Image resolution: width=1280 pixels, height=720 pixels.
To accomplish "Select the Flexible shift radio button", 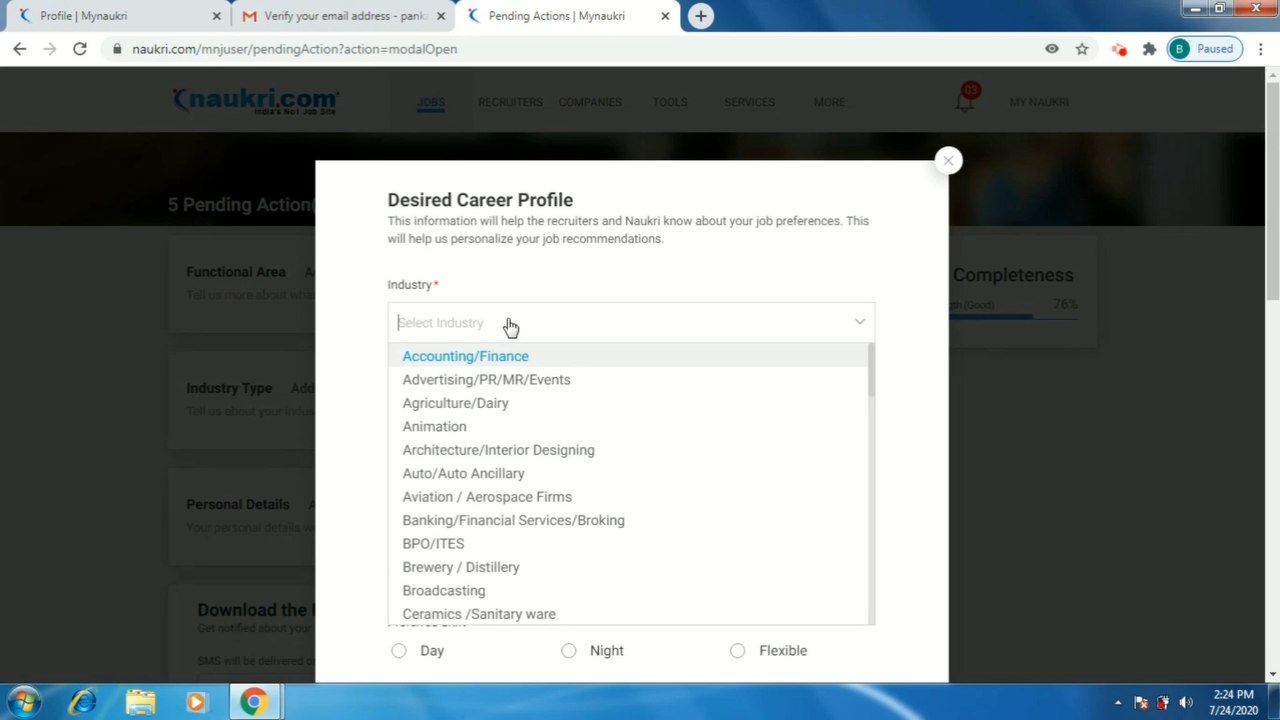I will click(738, 651).
